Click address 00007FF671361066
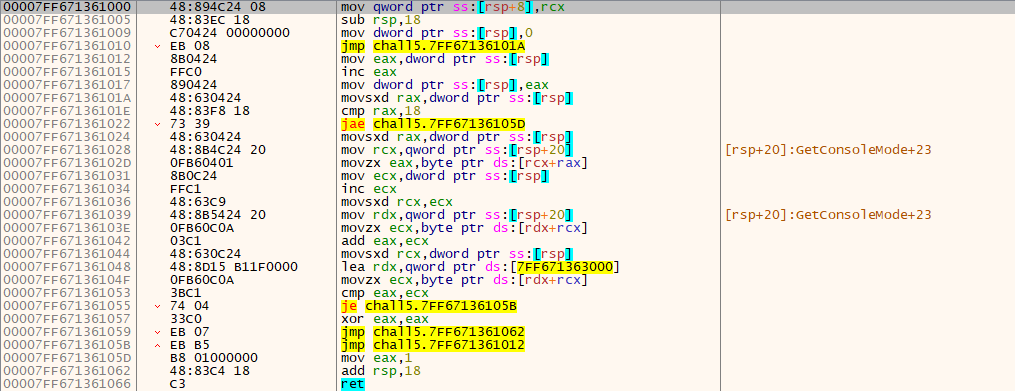The width and height of the screenshot is (1015, 391). click(66, 383)
